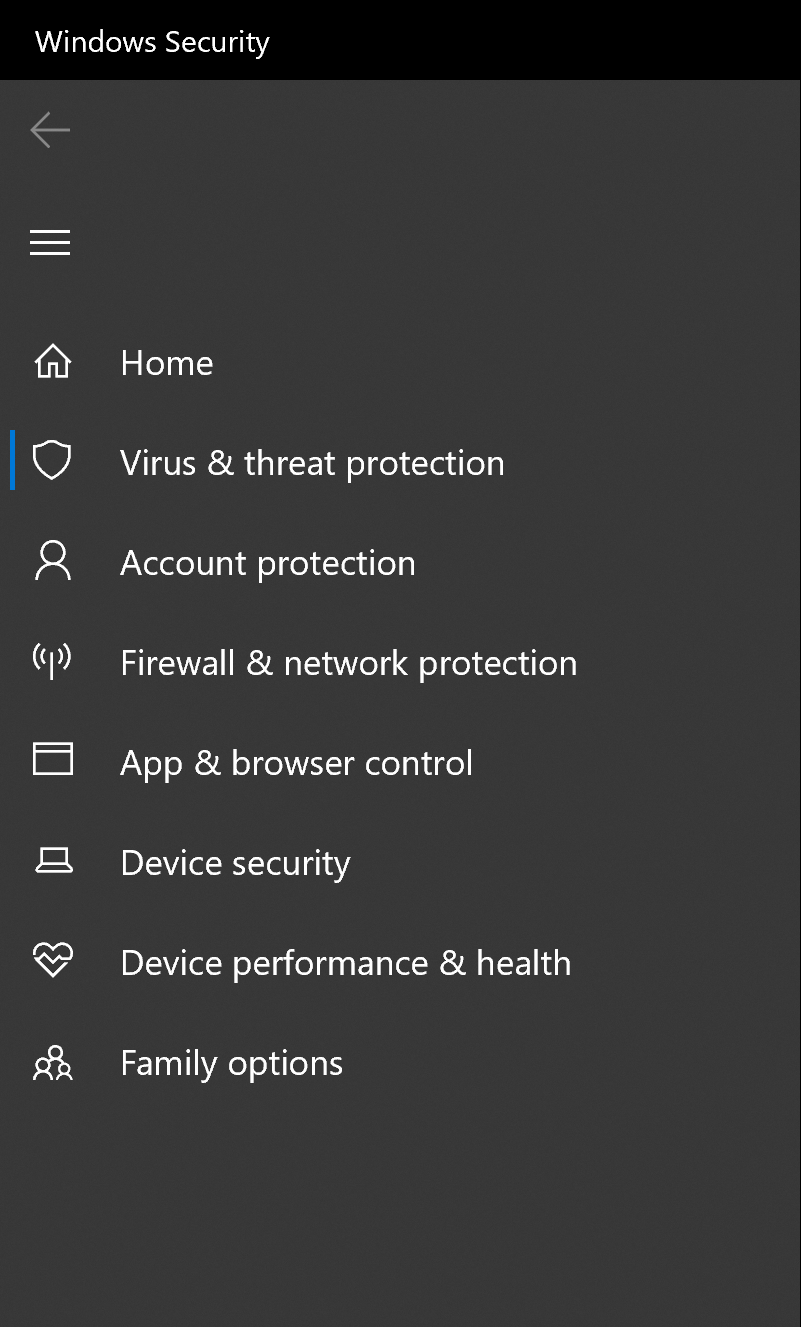Select Device security label
This screenshot has height=1327, width=801.
(235, 863)
